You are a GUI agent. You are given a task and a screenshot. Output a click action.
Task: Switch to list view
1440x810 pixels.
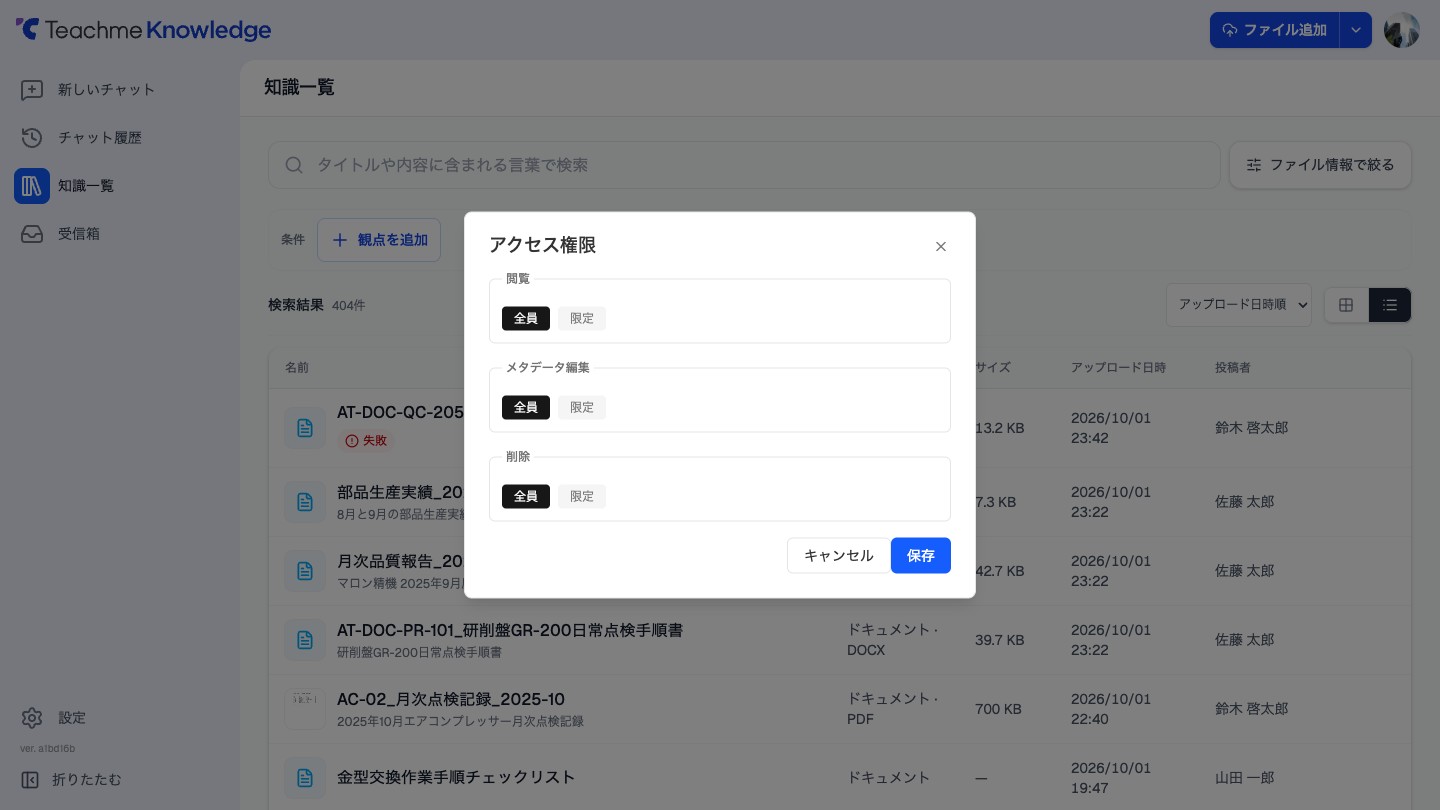pyautogui.click(x=1390, y=305)
